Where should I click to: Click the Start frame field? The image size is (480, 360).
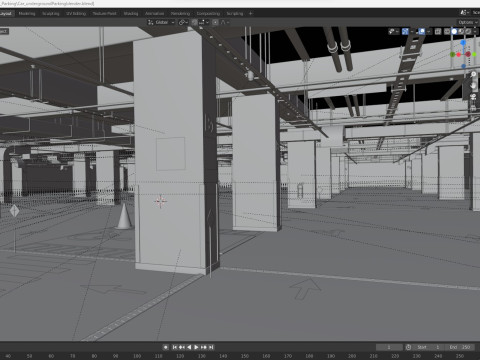[429, 347]
